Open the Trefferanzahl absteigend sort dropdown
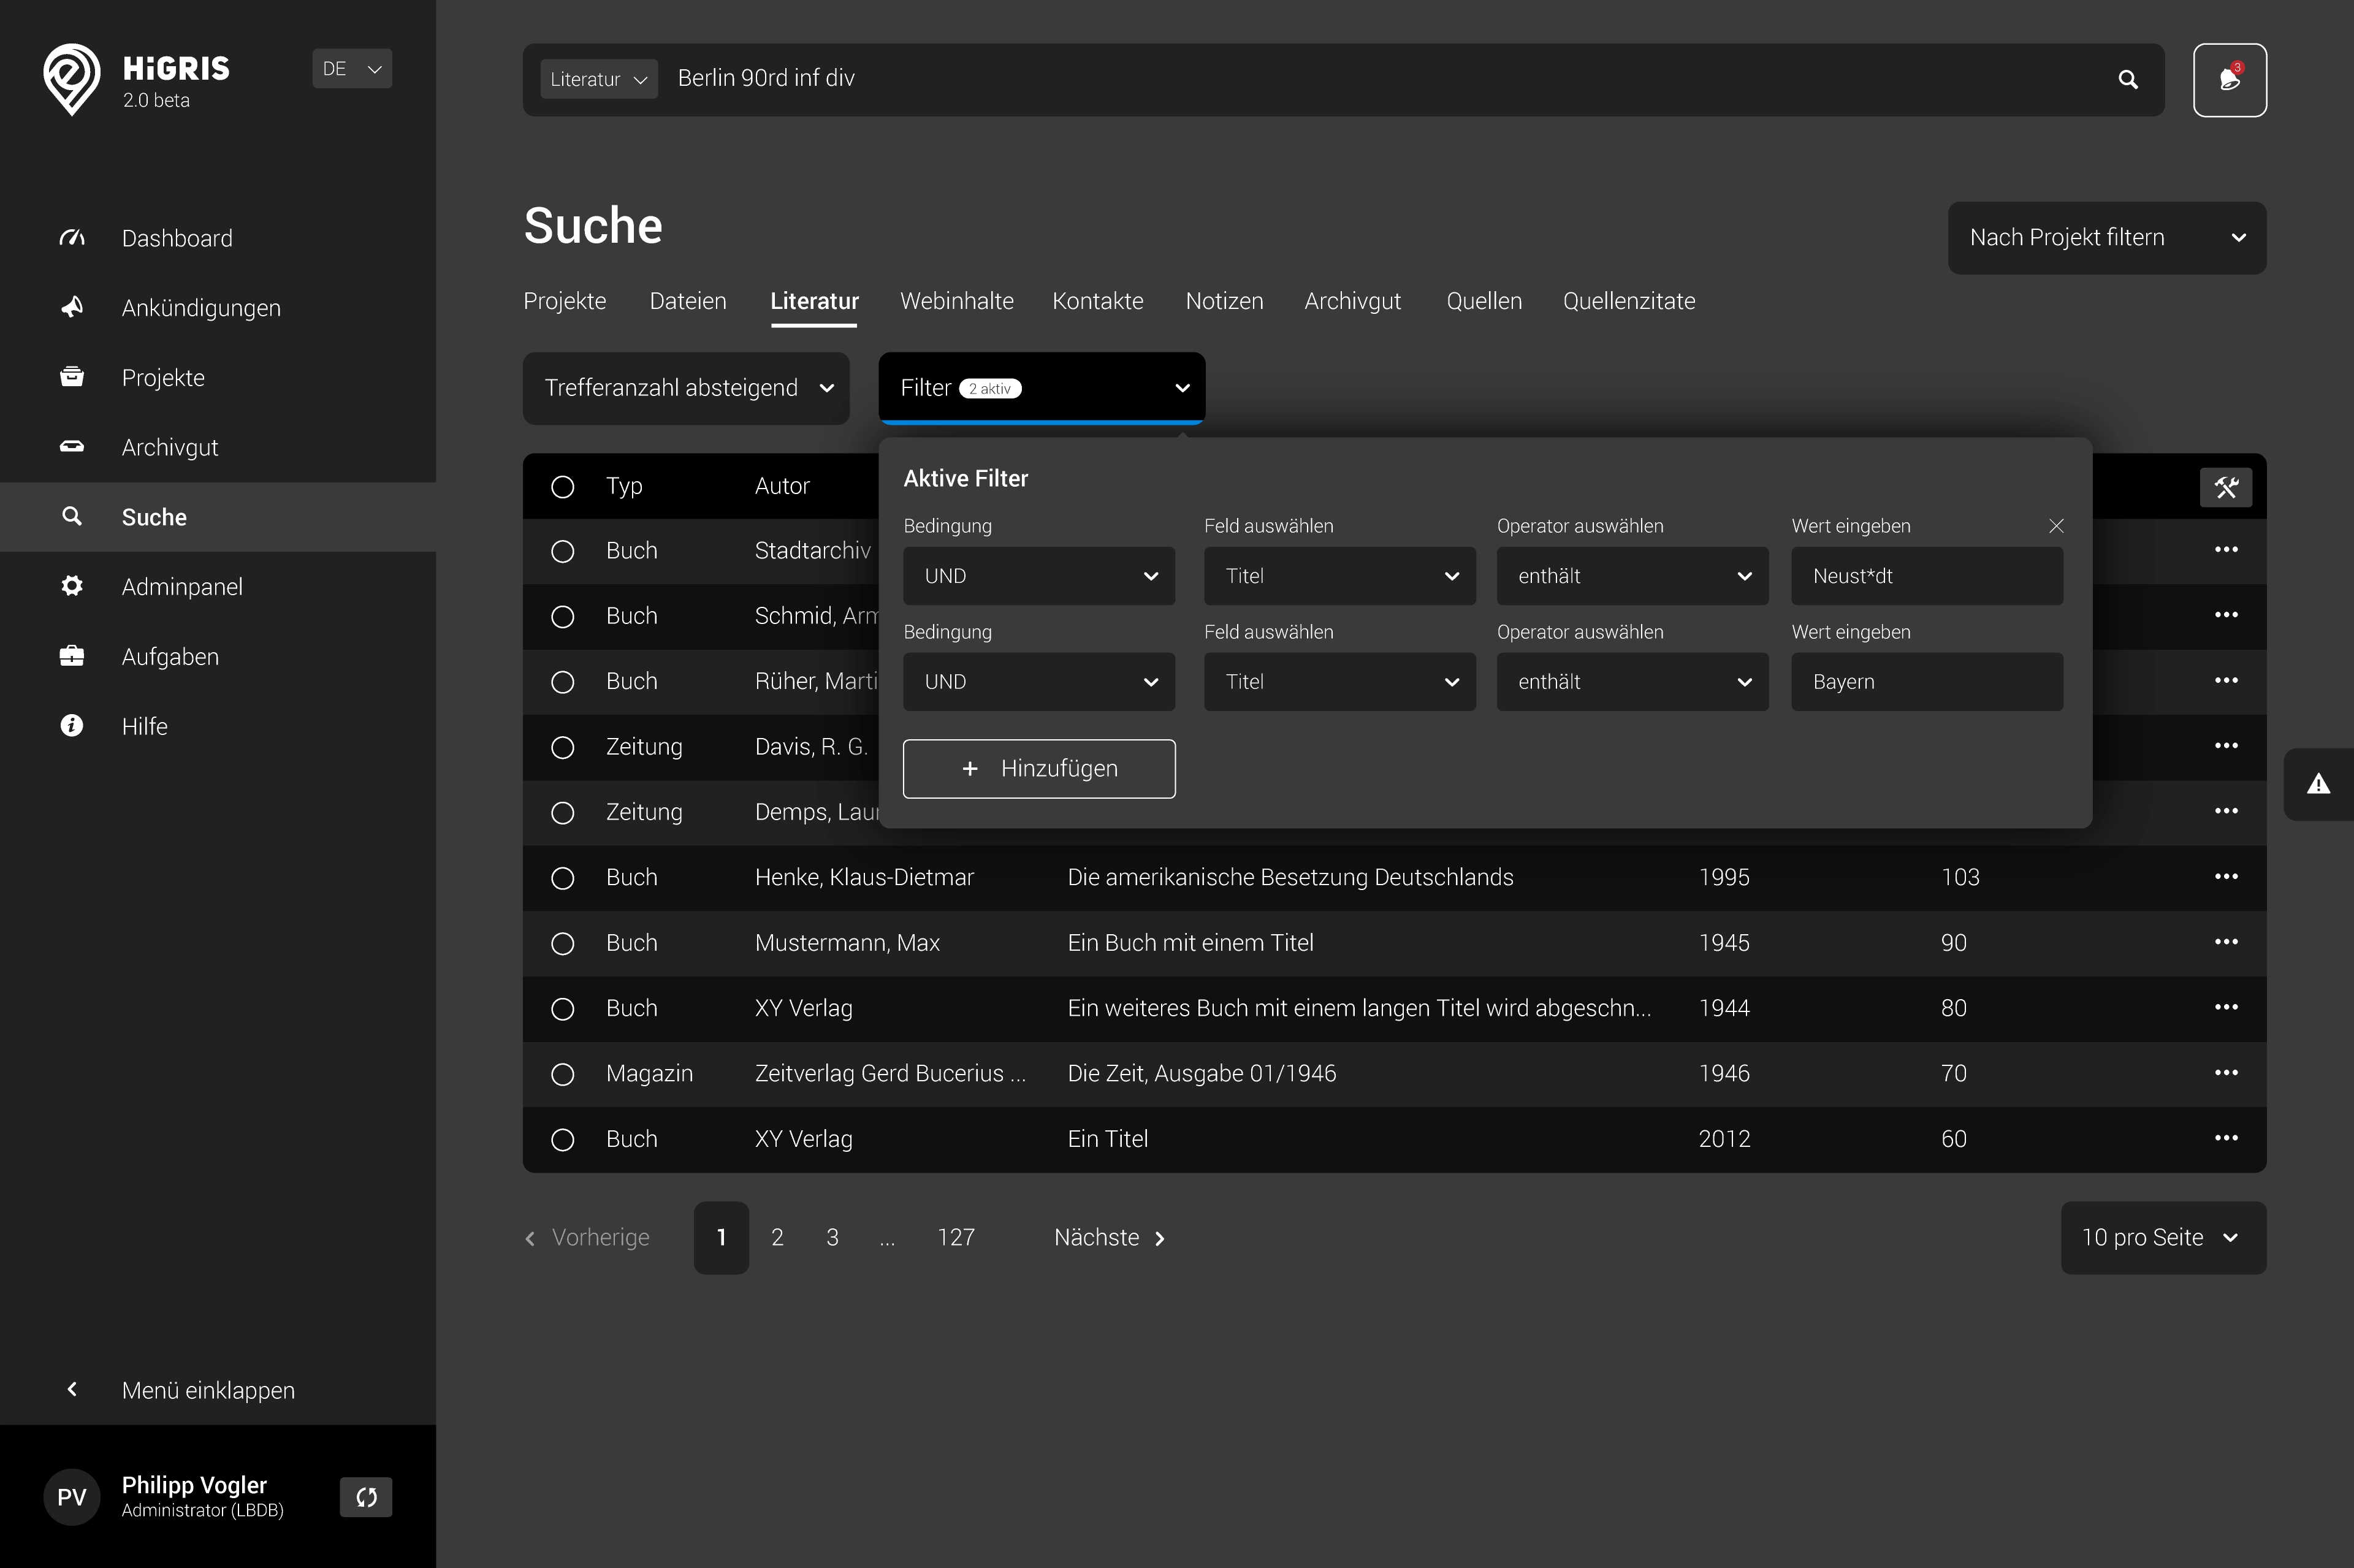Viewport: 2354px width, 1568px height. point(686,388)
